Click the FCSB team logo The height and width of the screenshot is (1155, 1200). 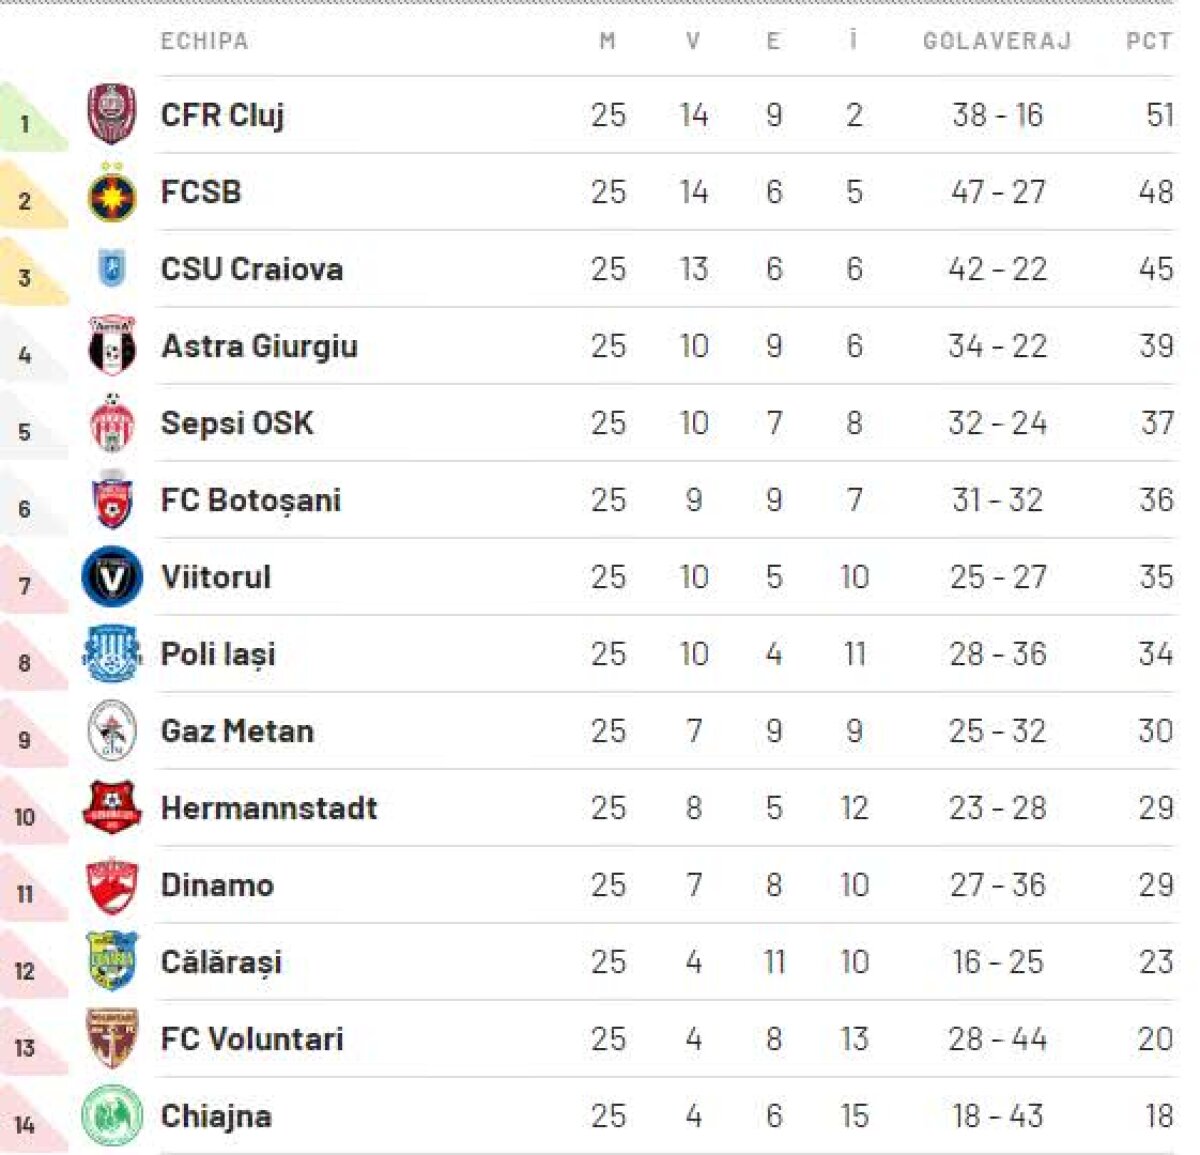point(111,194)
